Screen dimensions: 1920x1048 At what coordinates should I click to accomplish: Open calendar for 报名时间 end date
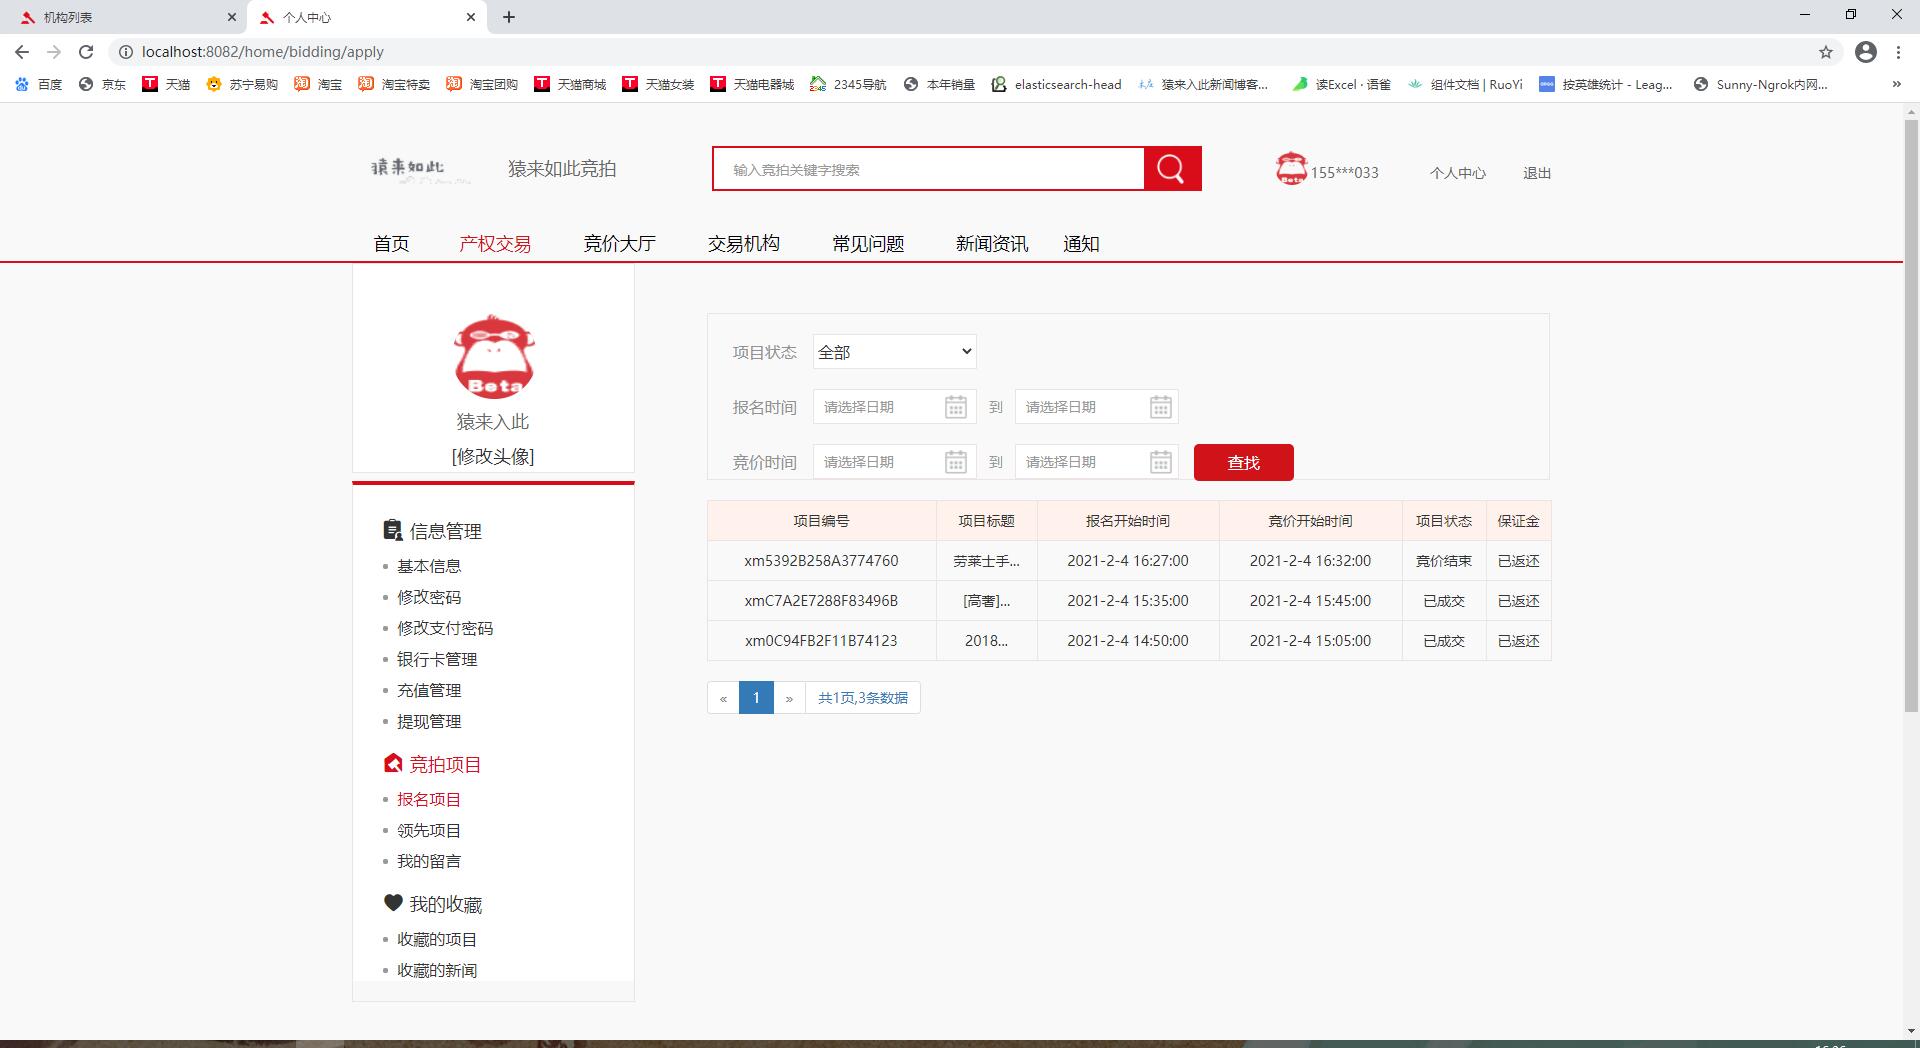click(1160, 407)
